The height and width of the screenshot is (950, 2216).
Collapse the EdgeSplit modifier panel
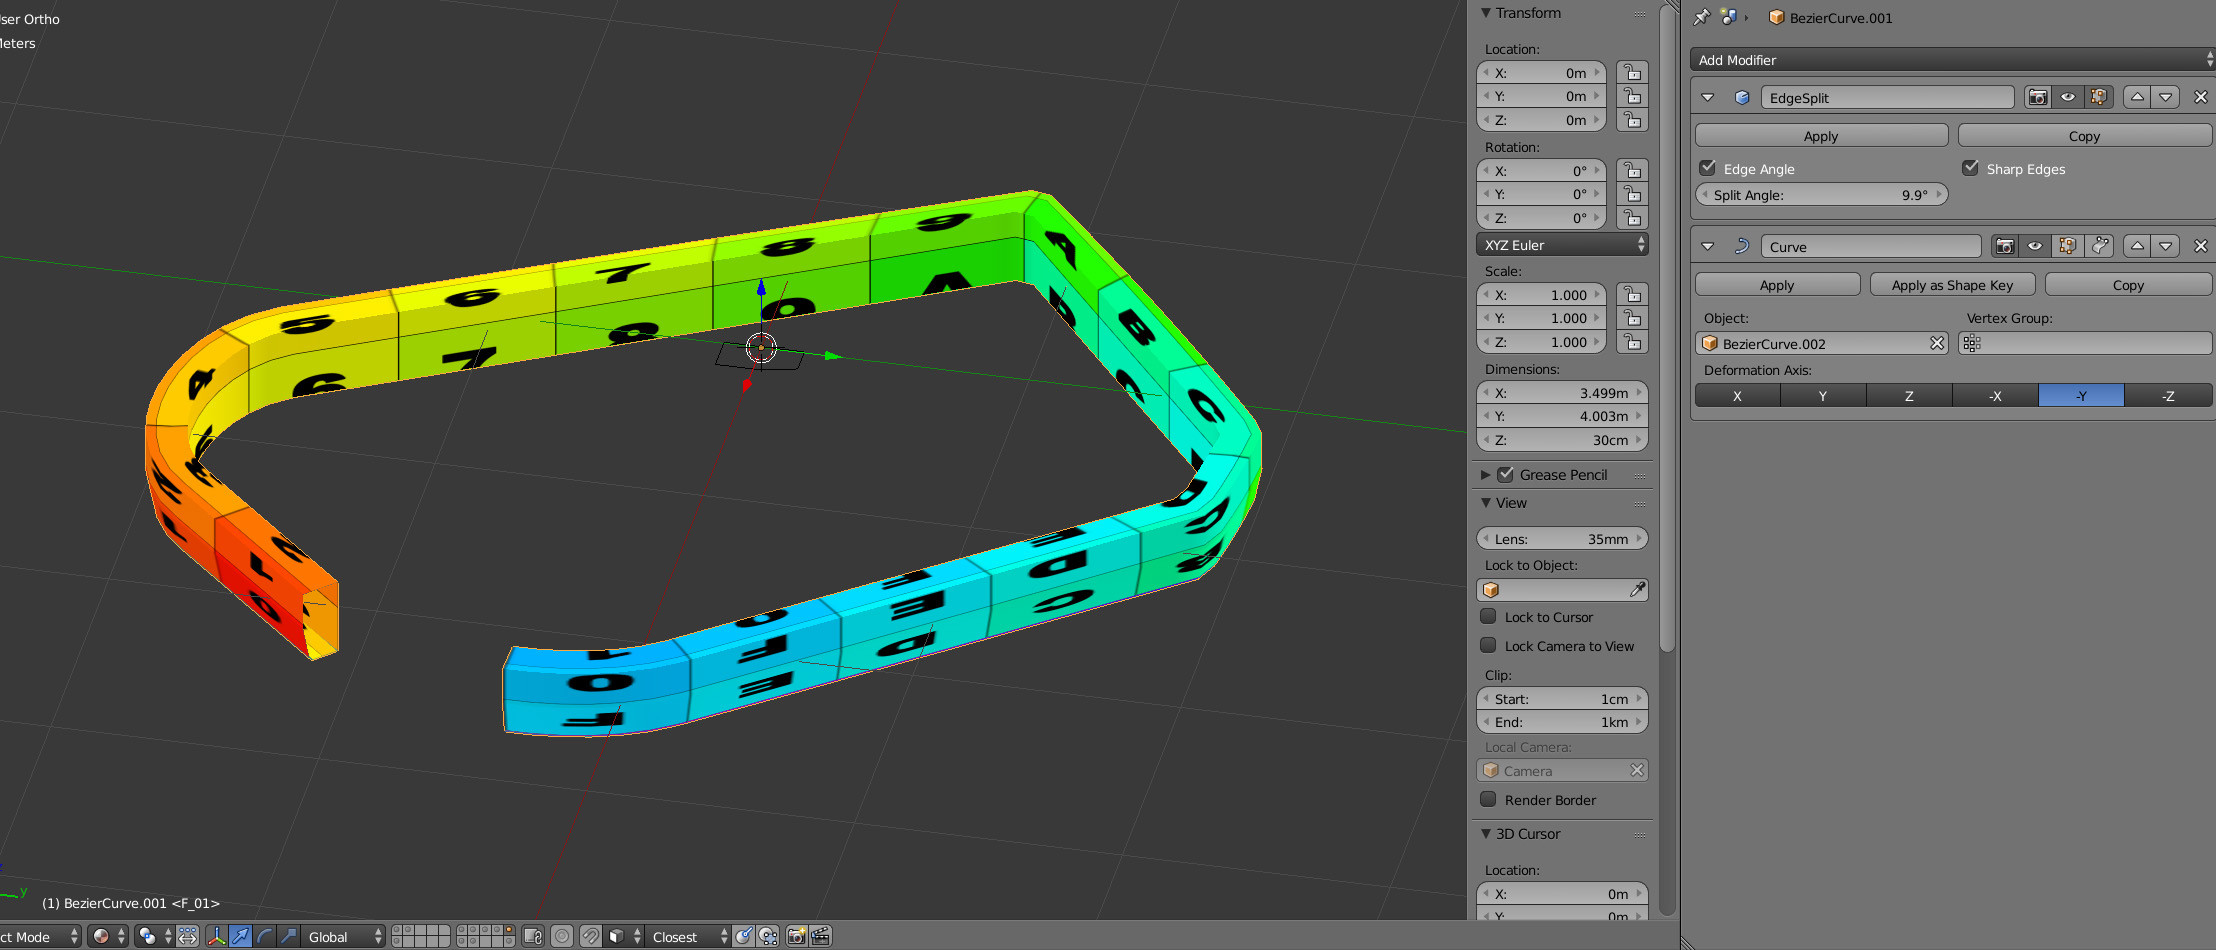pyautogui.click(x=1708, y=97)
